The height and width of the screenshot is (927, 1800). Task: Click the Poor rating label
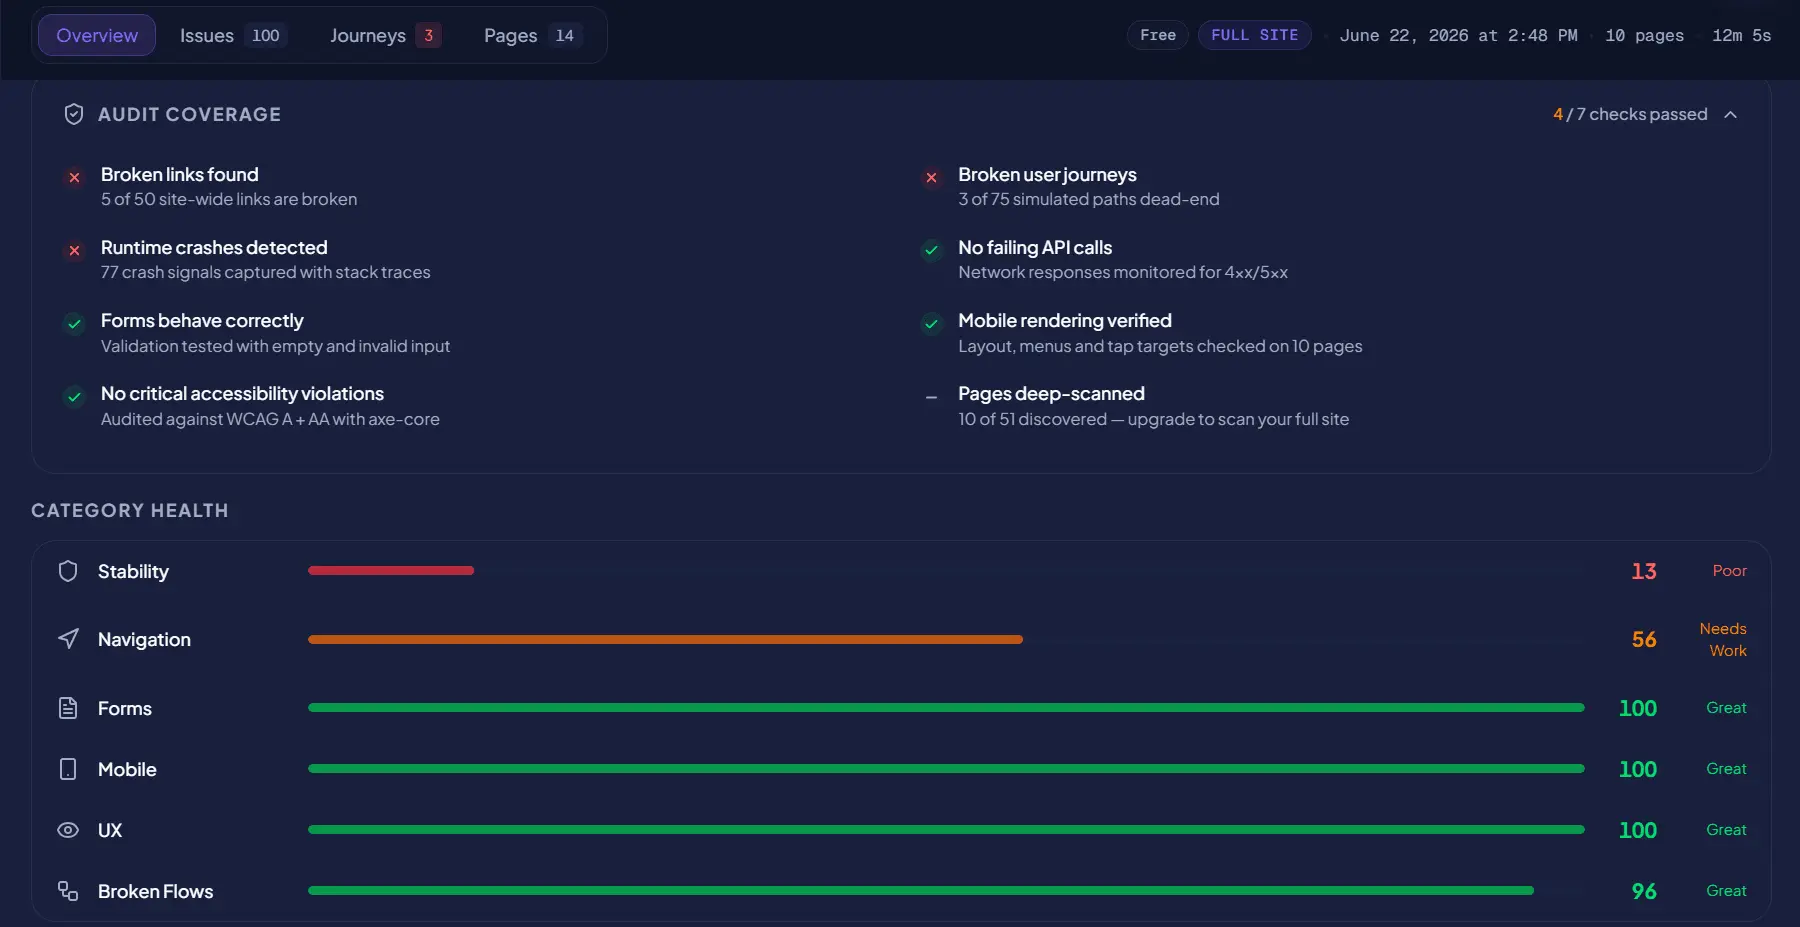[1729, 570]
